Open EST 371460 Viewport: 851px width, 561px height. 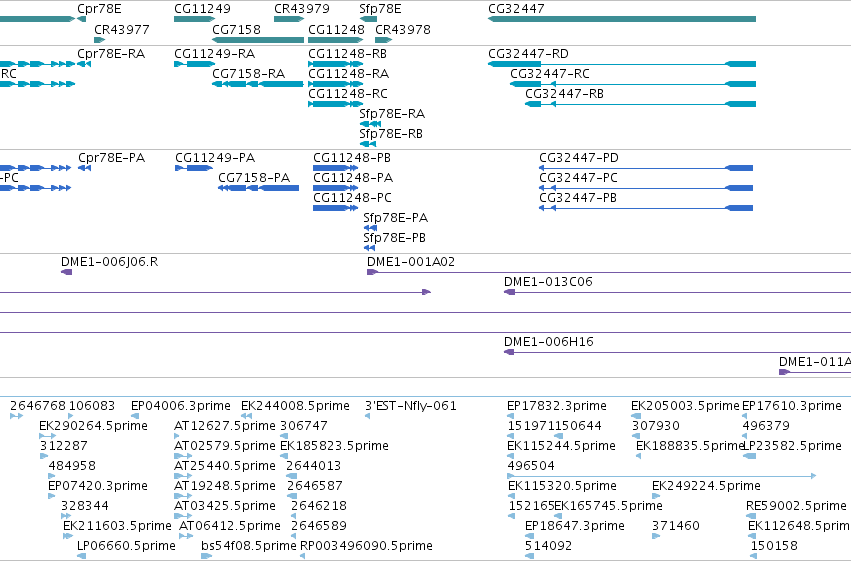[x=676, y=526]
